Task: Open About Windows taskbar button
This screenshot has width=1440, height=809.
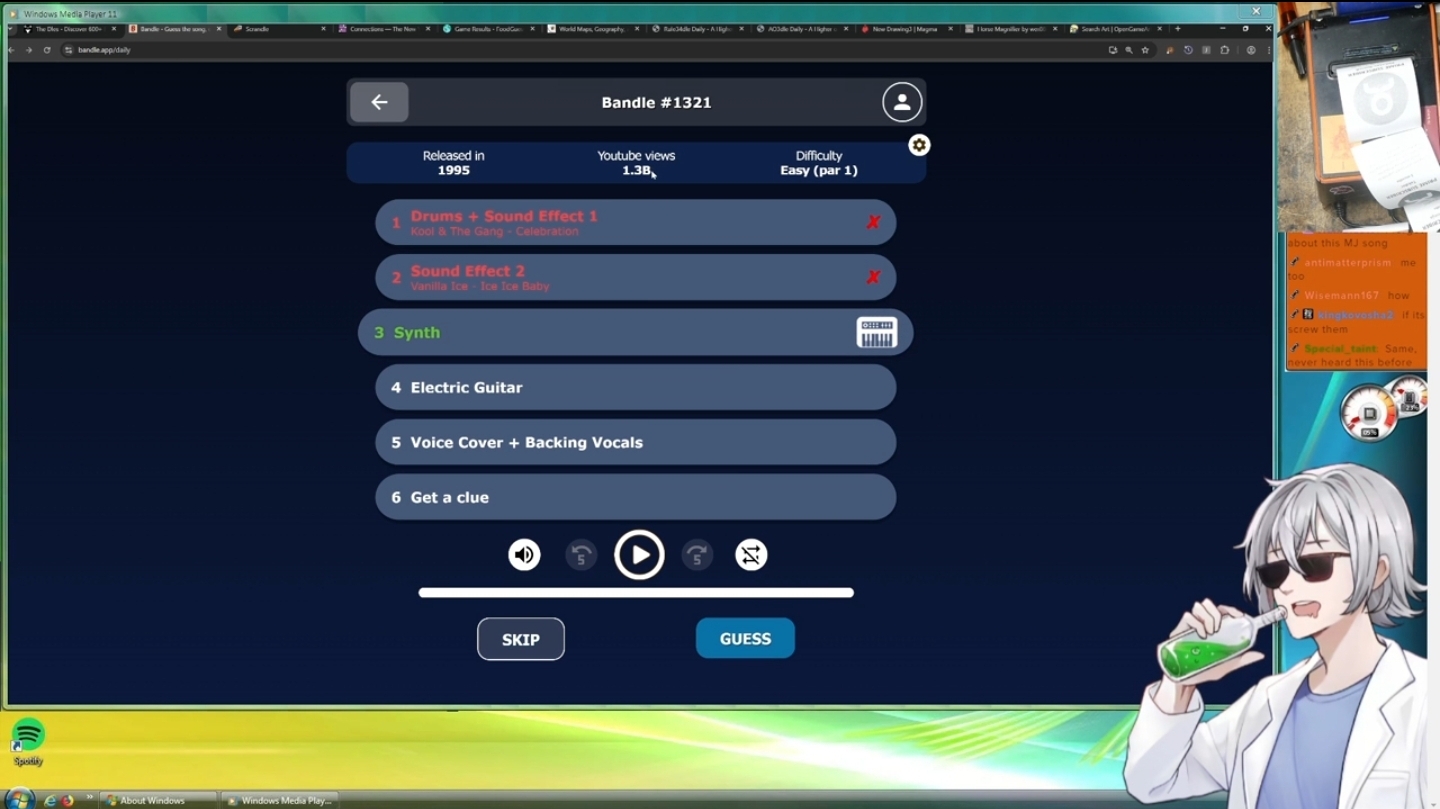Action: (158, 800)
